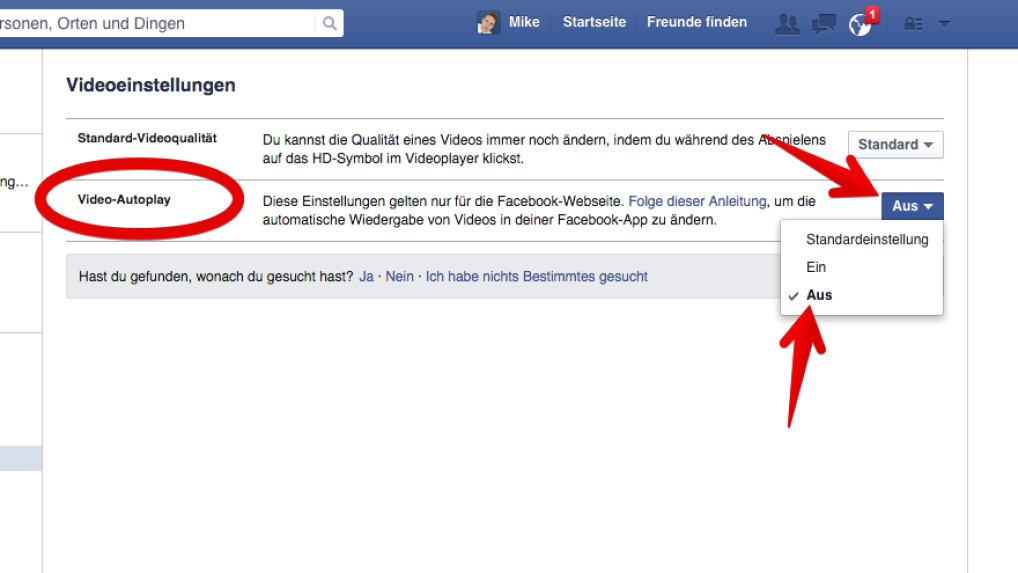Open the privacy shortcuts lock icon
1018x573 pixels.
pyautogui.click(x=913, y=24)
